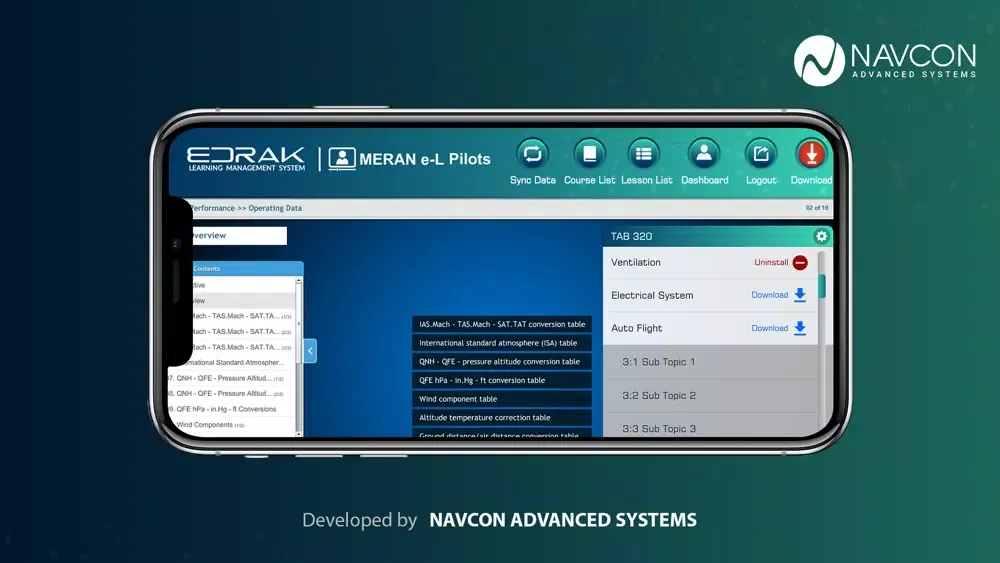Click the red Download icon

(x=811, y=154)
